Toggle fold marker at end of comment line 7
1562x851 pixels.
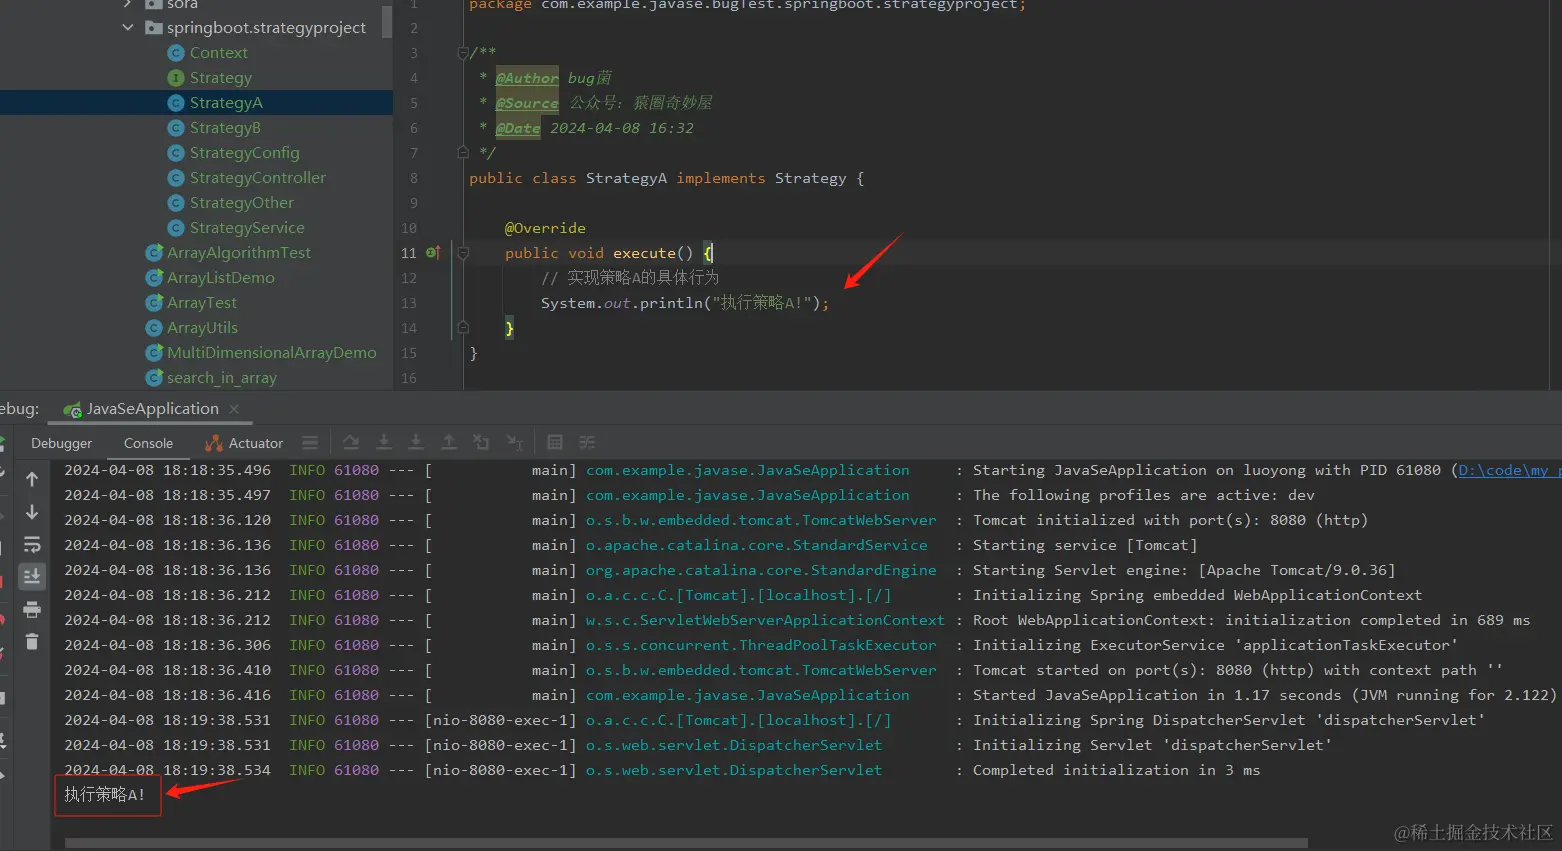tap(462, 153)
